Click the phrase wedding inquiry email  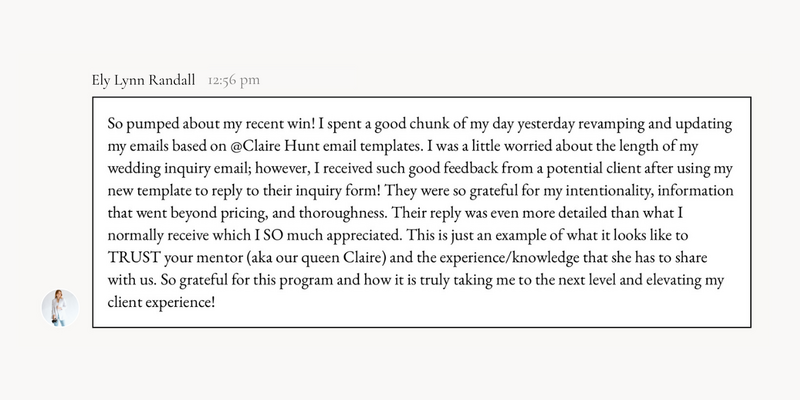[x=179, y=169]
